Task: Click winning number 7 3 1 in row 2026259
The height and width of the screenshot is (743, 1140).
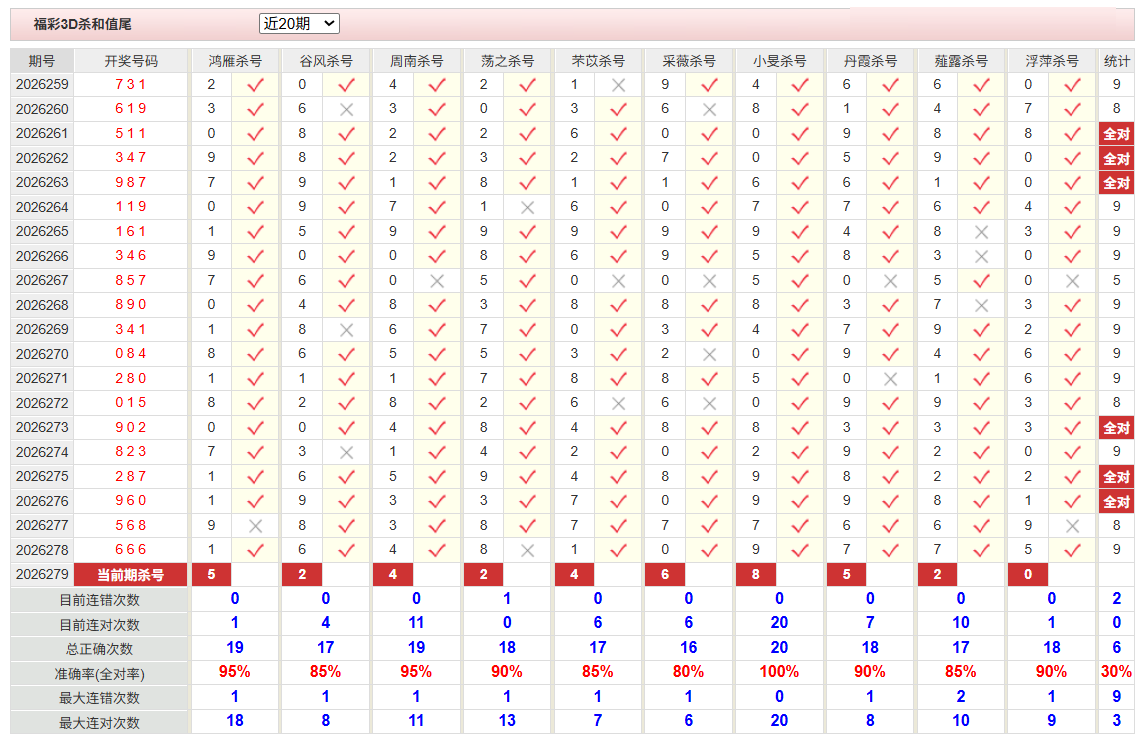Action: pos(131,84)
